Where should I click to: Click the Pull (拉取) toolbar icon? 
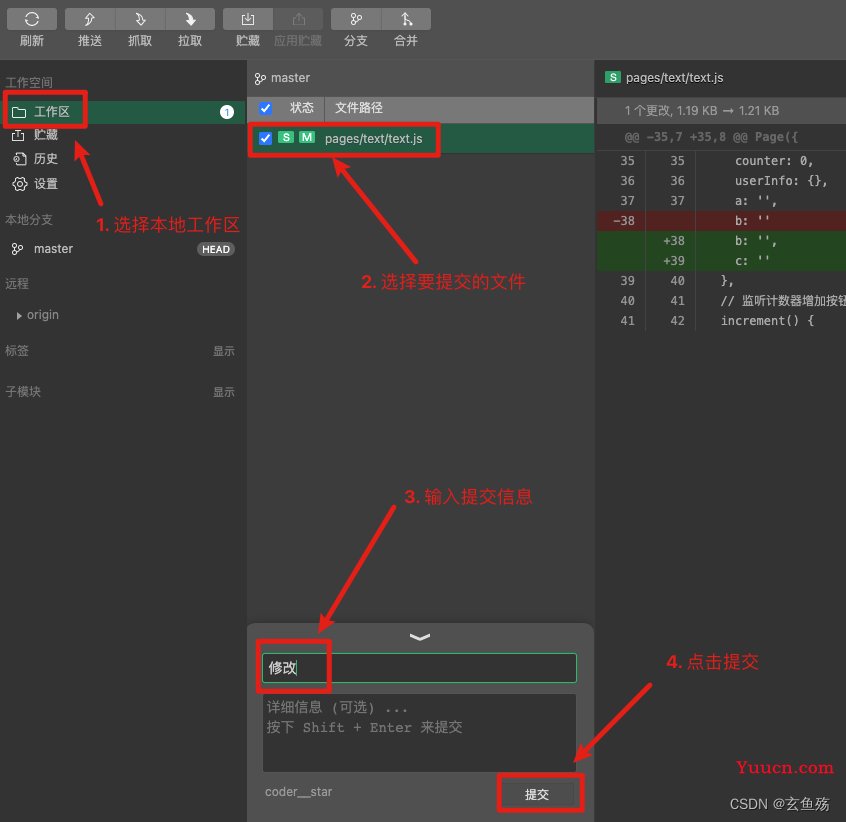click(x=190, y=19)
